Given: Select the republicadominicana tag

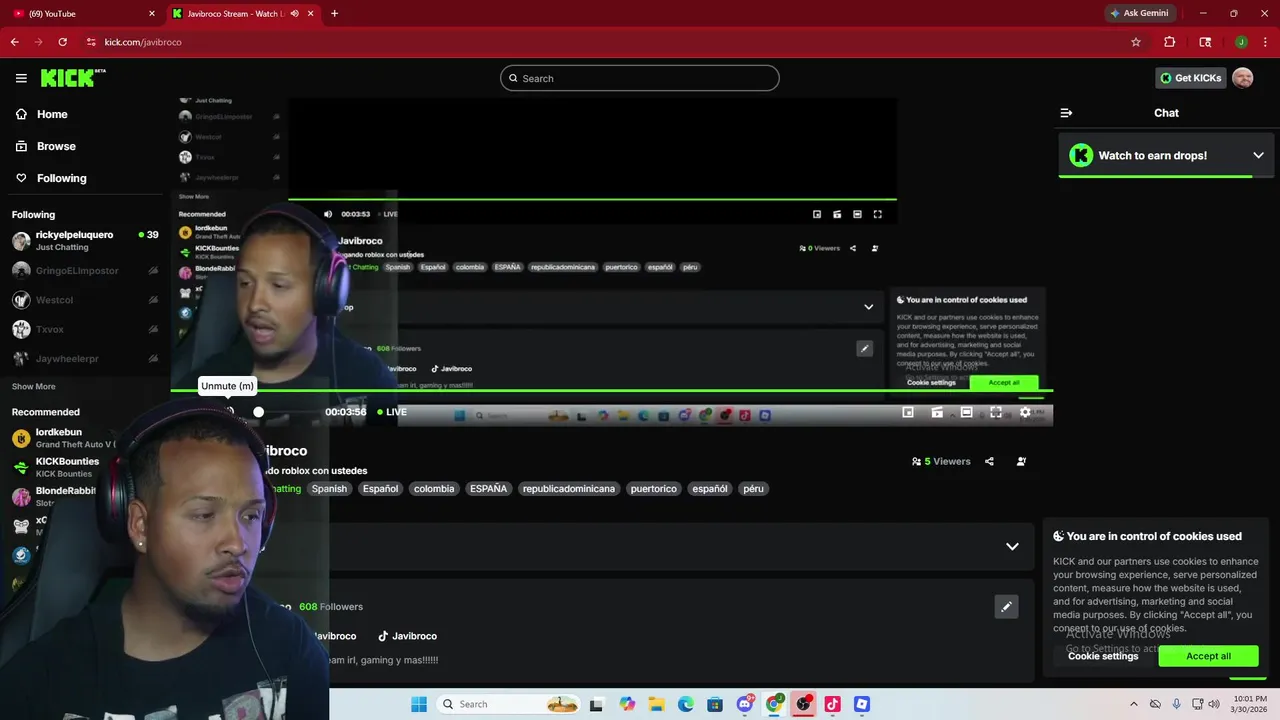Looking at the screenshot, I should [569, 489].
